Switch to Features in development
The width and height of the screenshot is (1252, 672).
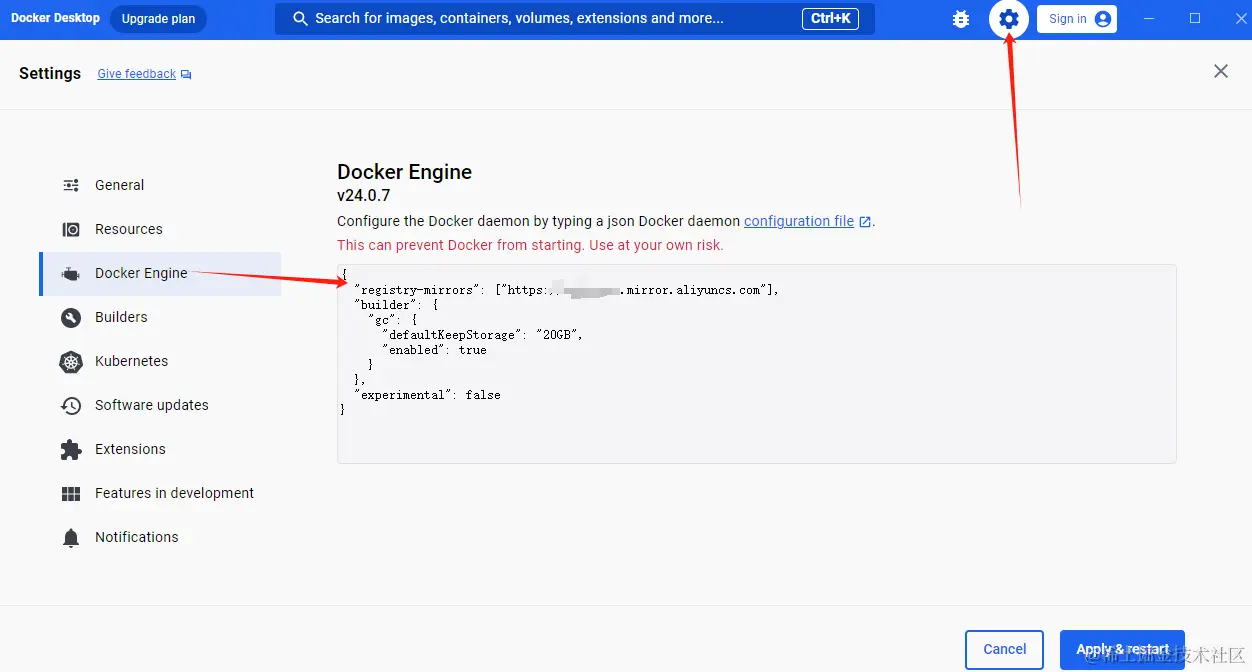(x=174, y=493)
